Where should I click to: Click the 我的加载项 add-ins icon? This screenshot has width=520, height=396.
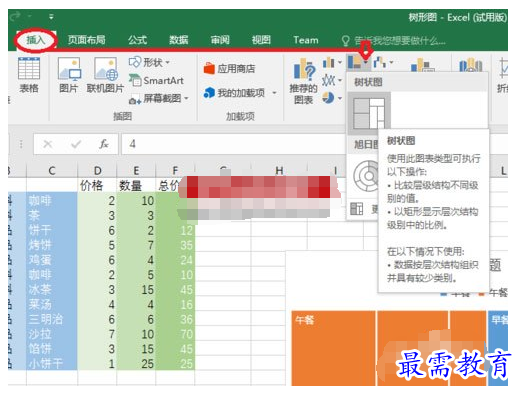pos(209,93)
